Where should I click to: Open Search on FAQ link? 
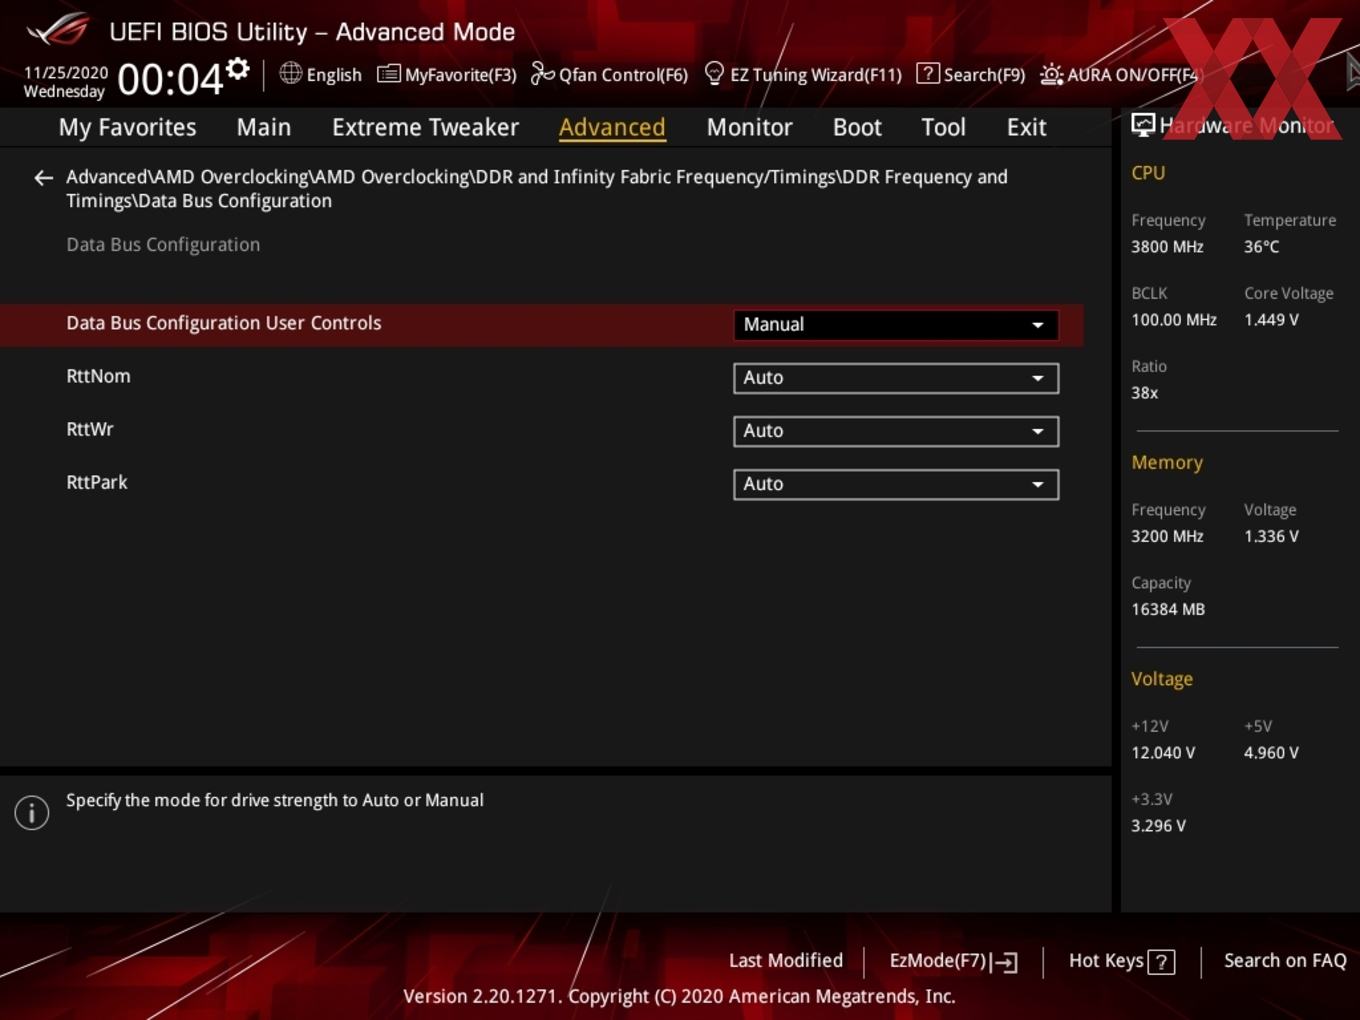(x=1285, y=961)
